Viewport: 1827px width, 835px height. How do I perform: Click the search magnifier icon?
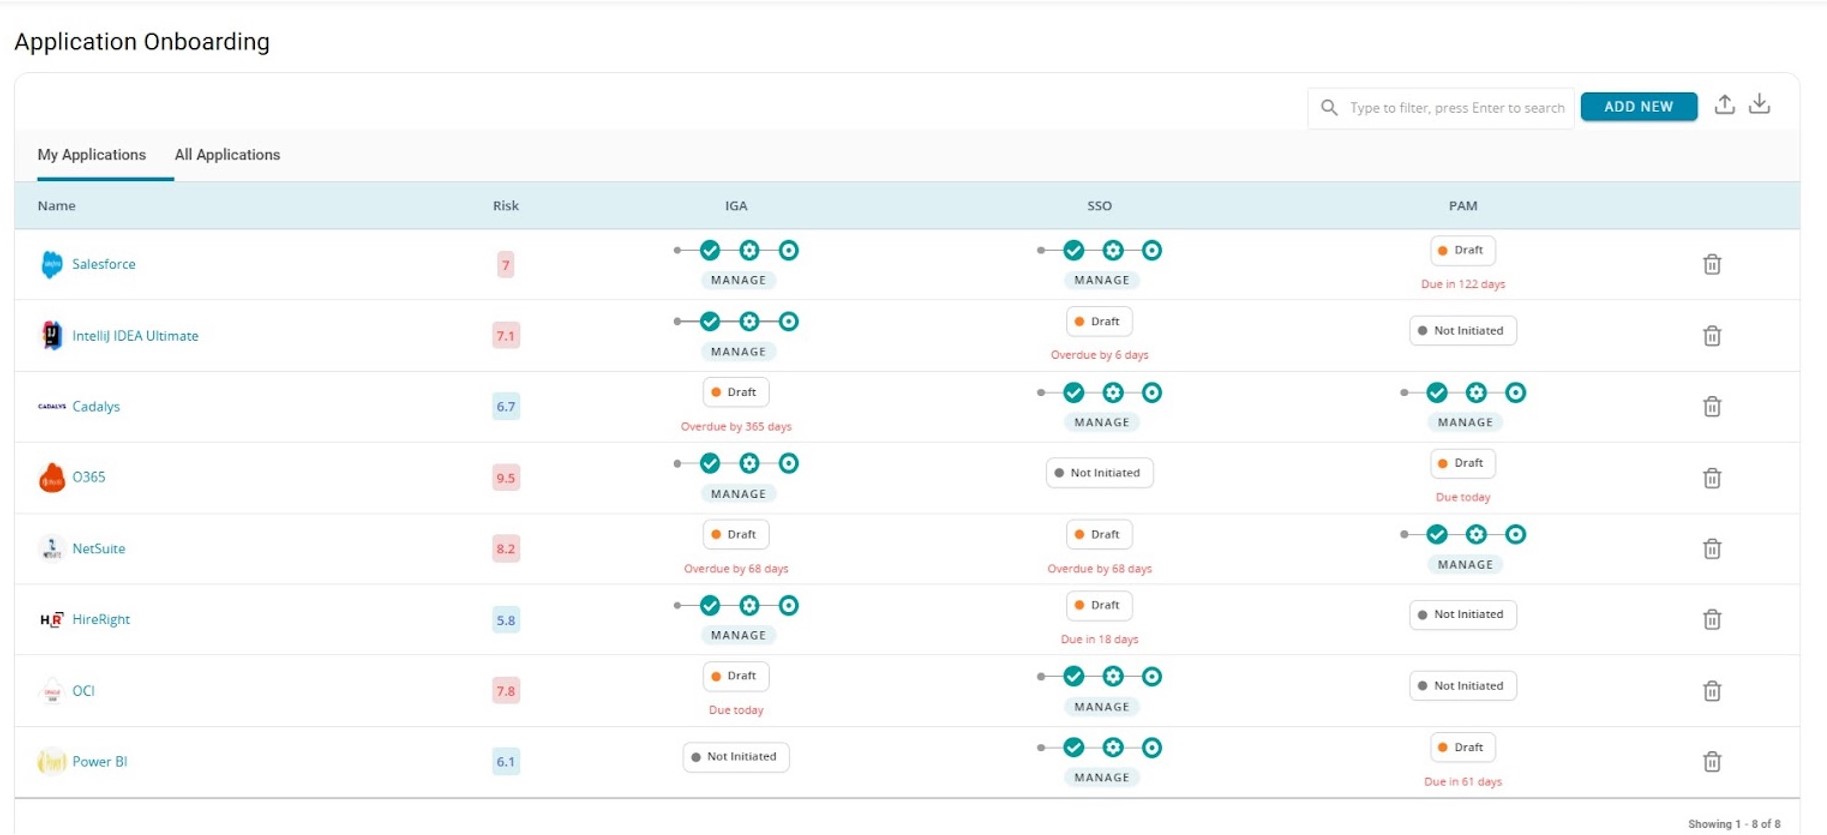pos(1329,107)
